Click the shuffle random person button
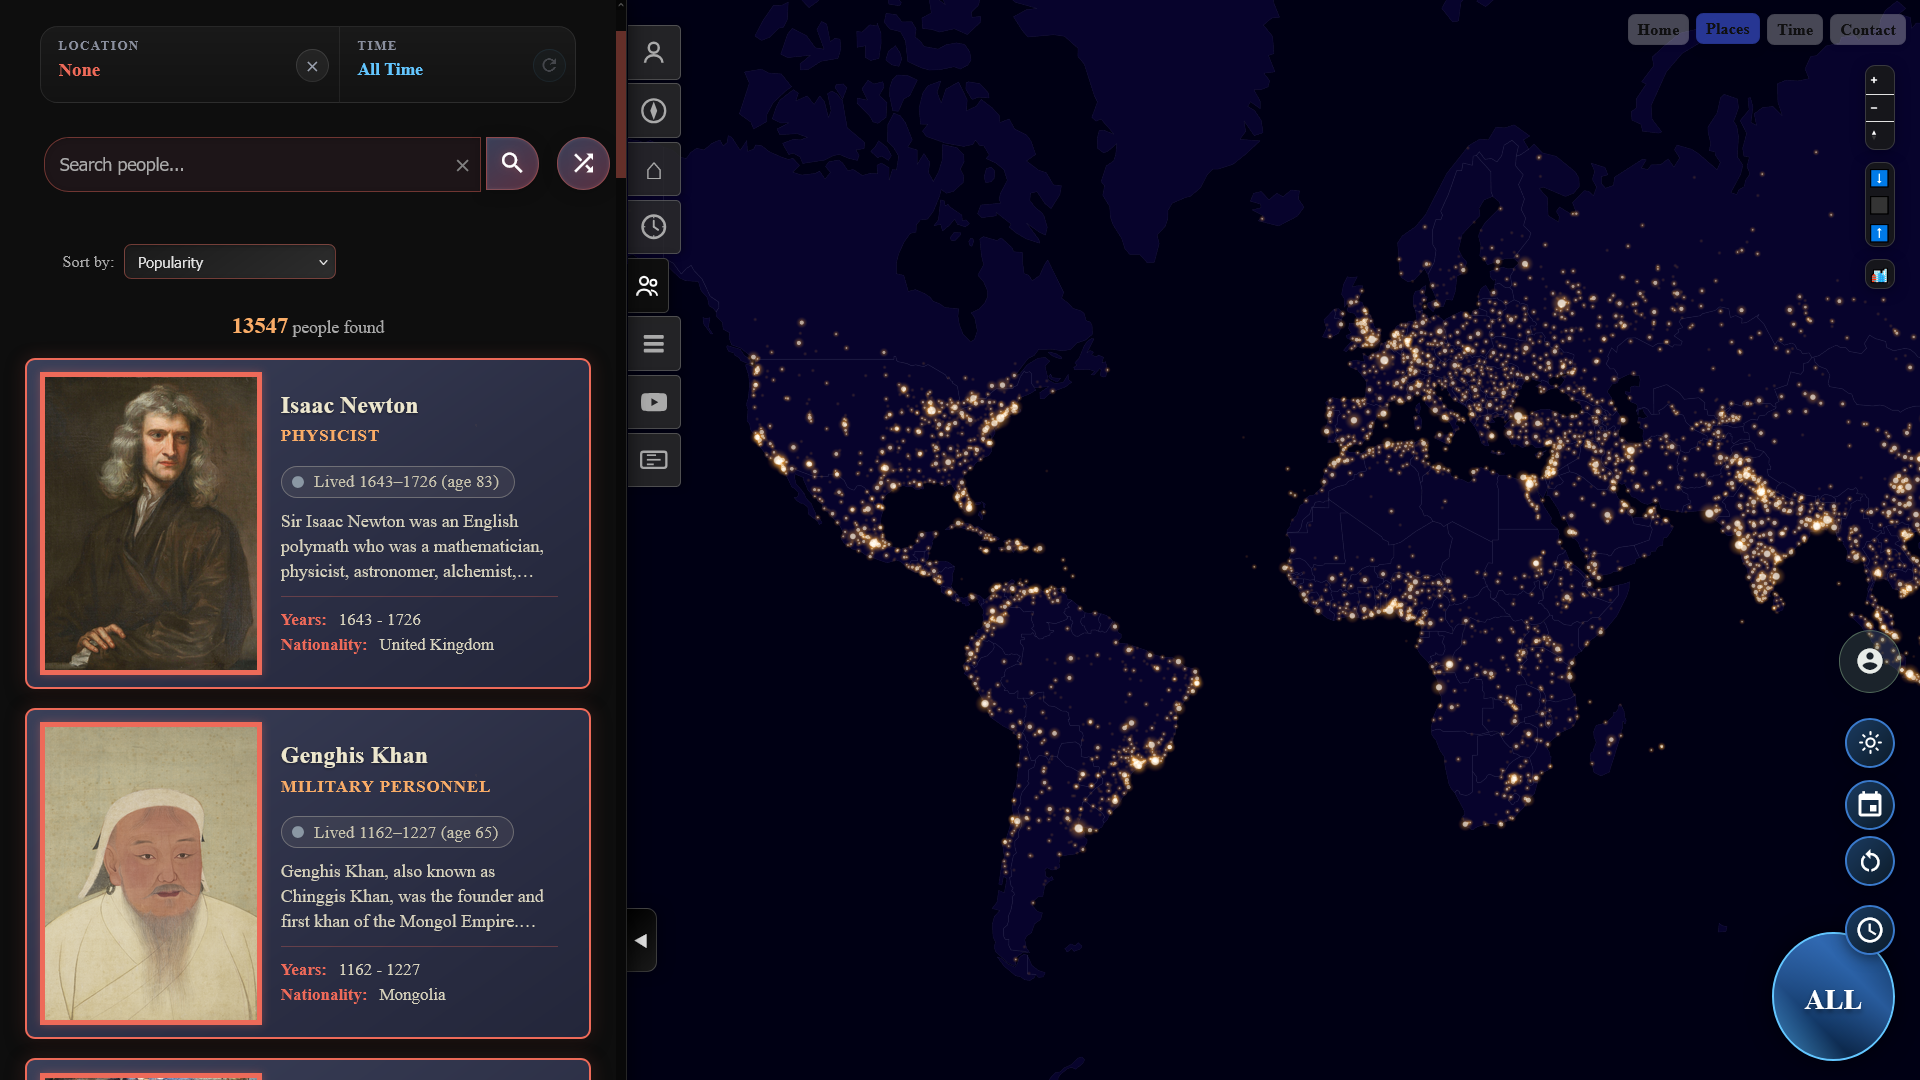 [x=583, y=163]
